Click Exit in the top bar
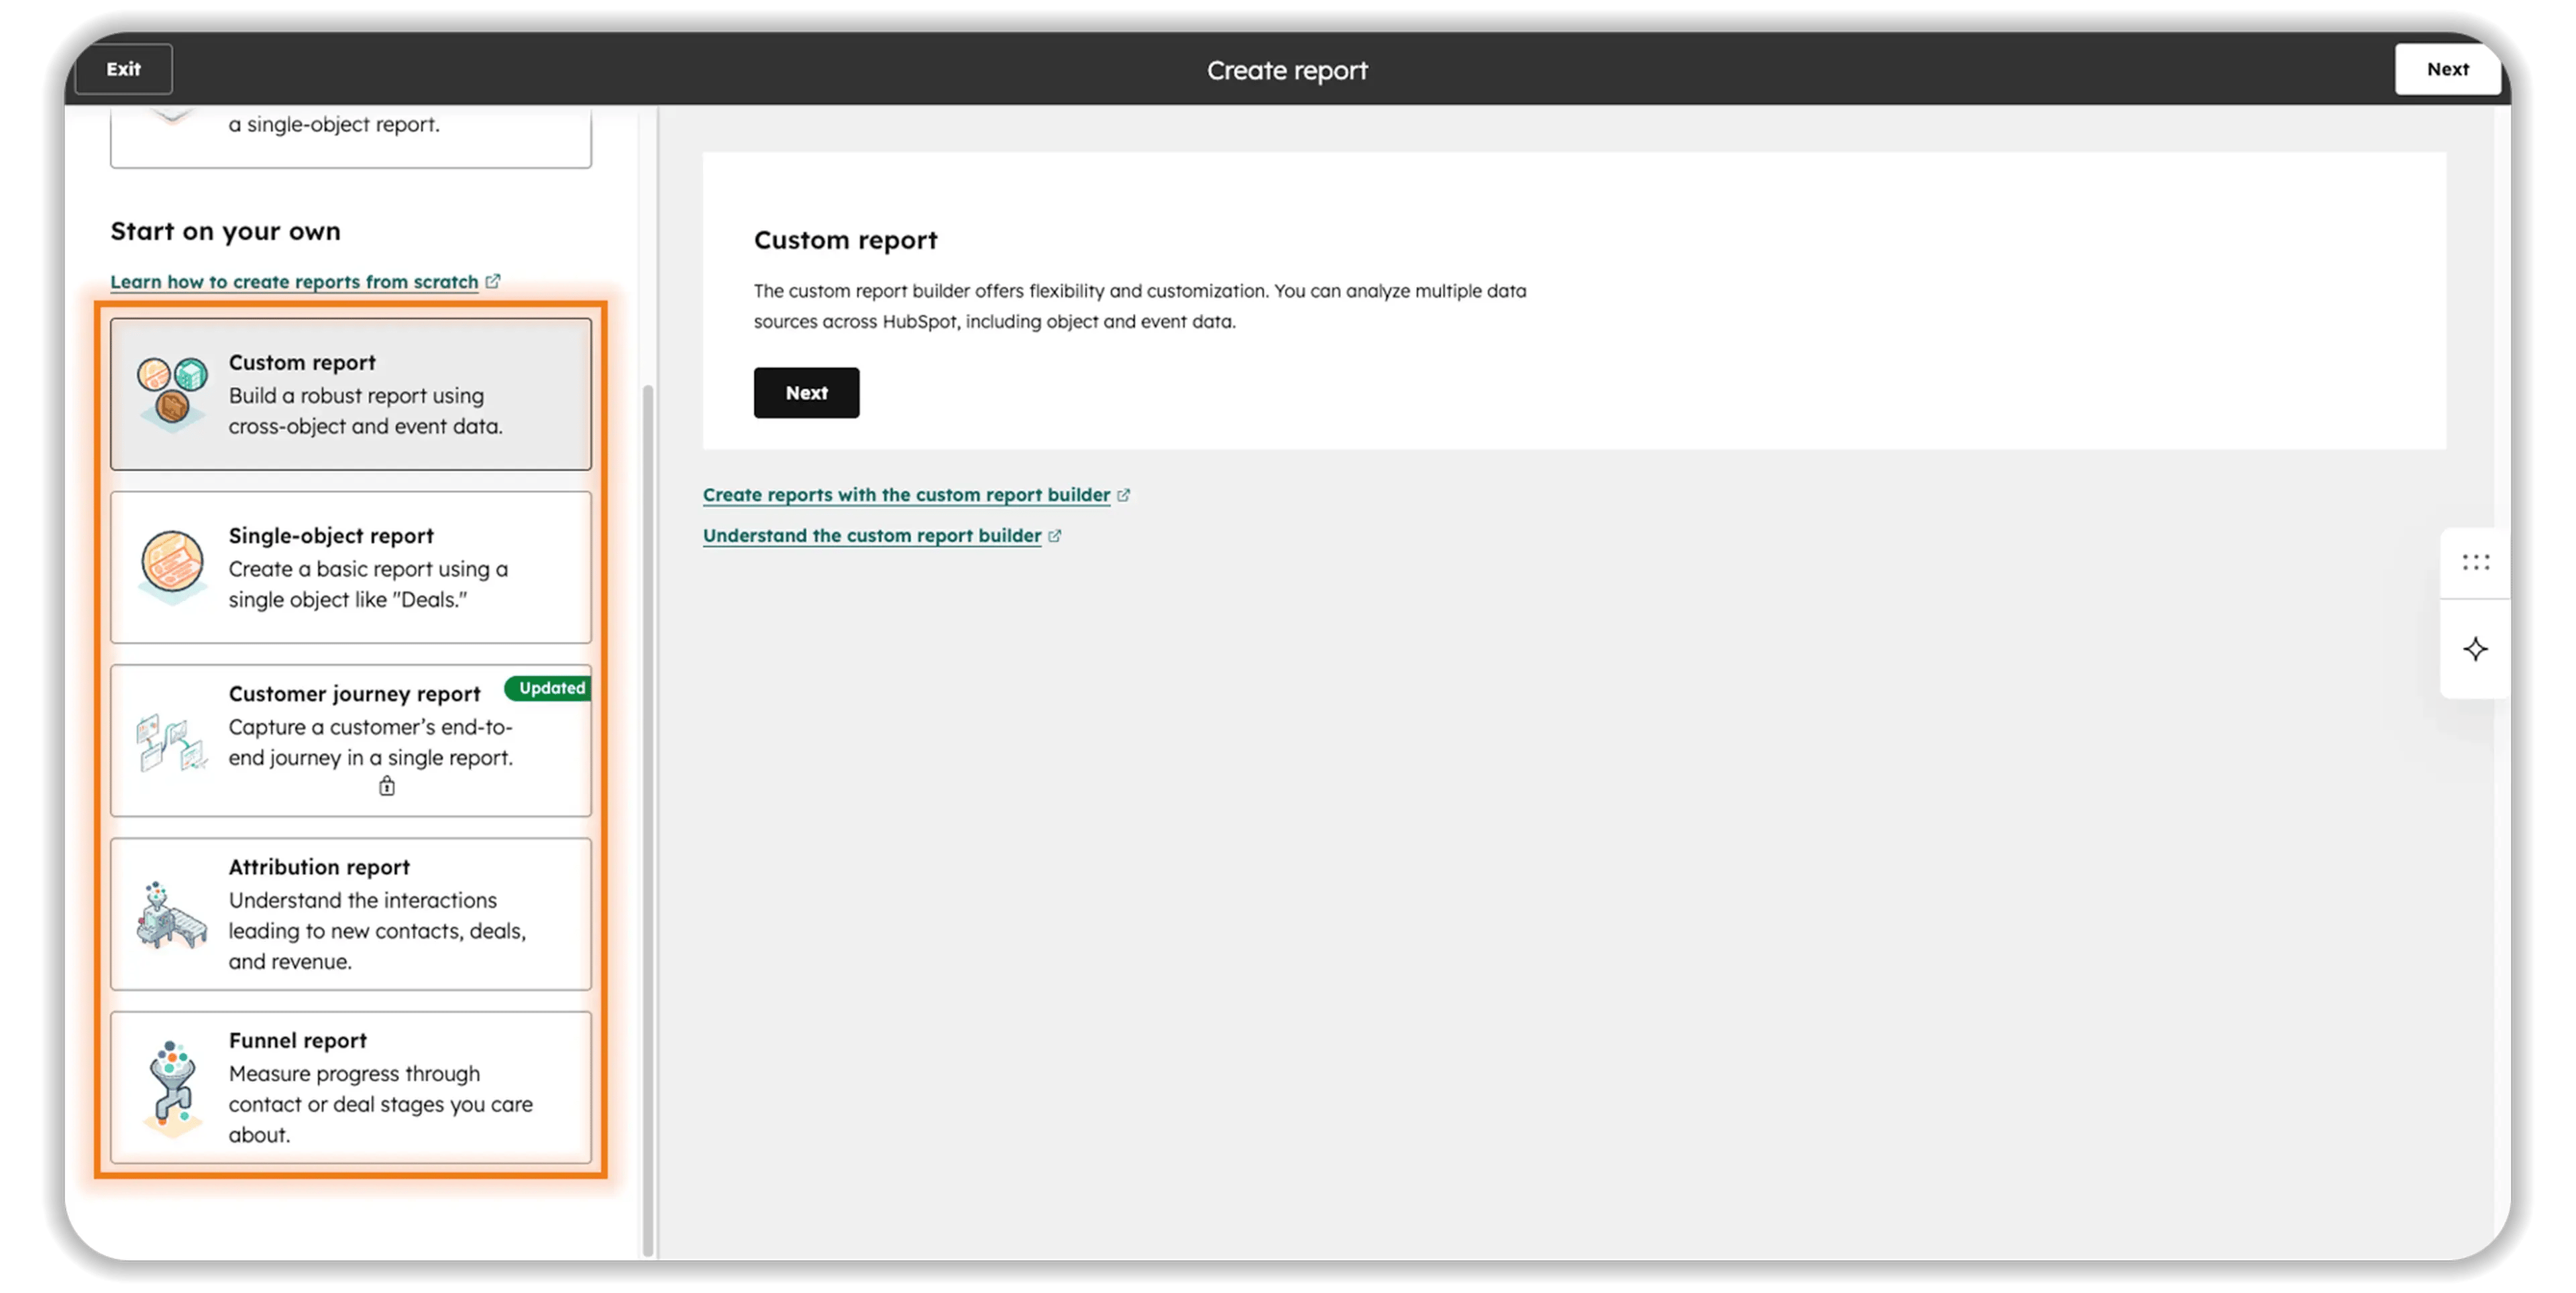 click(123, 69)
